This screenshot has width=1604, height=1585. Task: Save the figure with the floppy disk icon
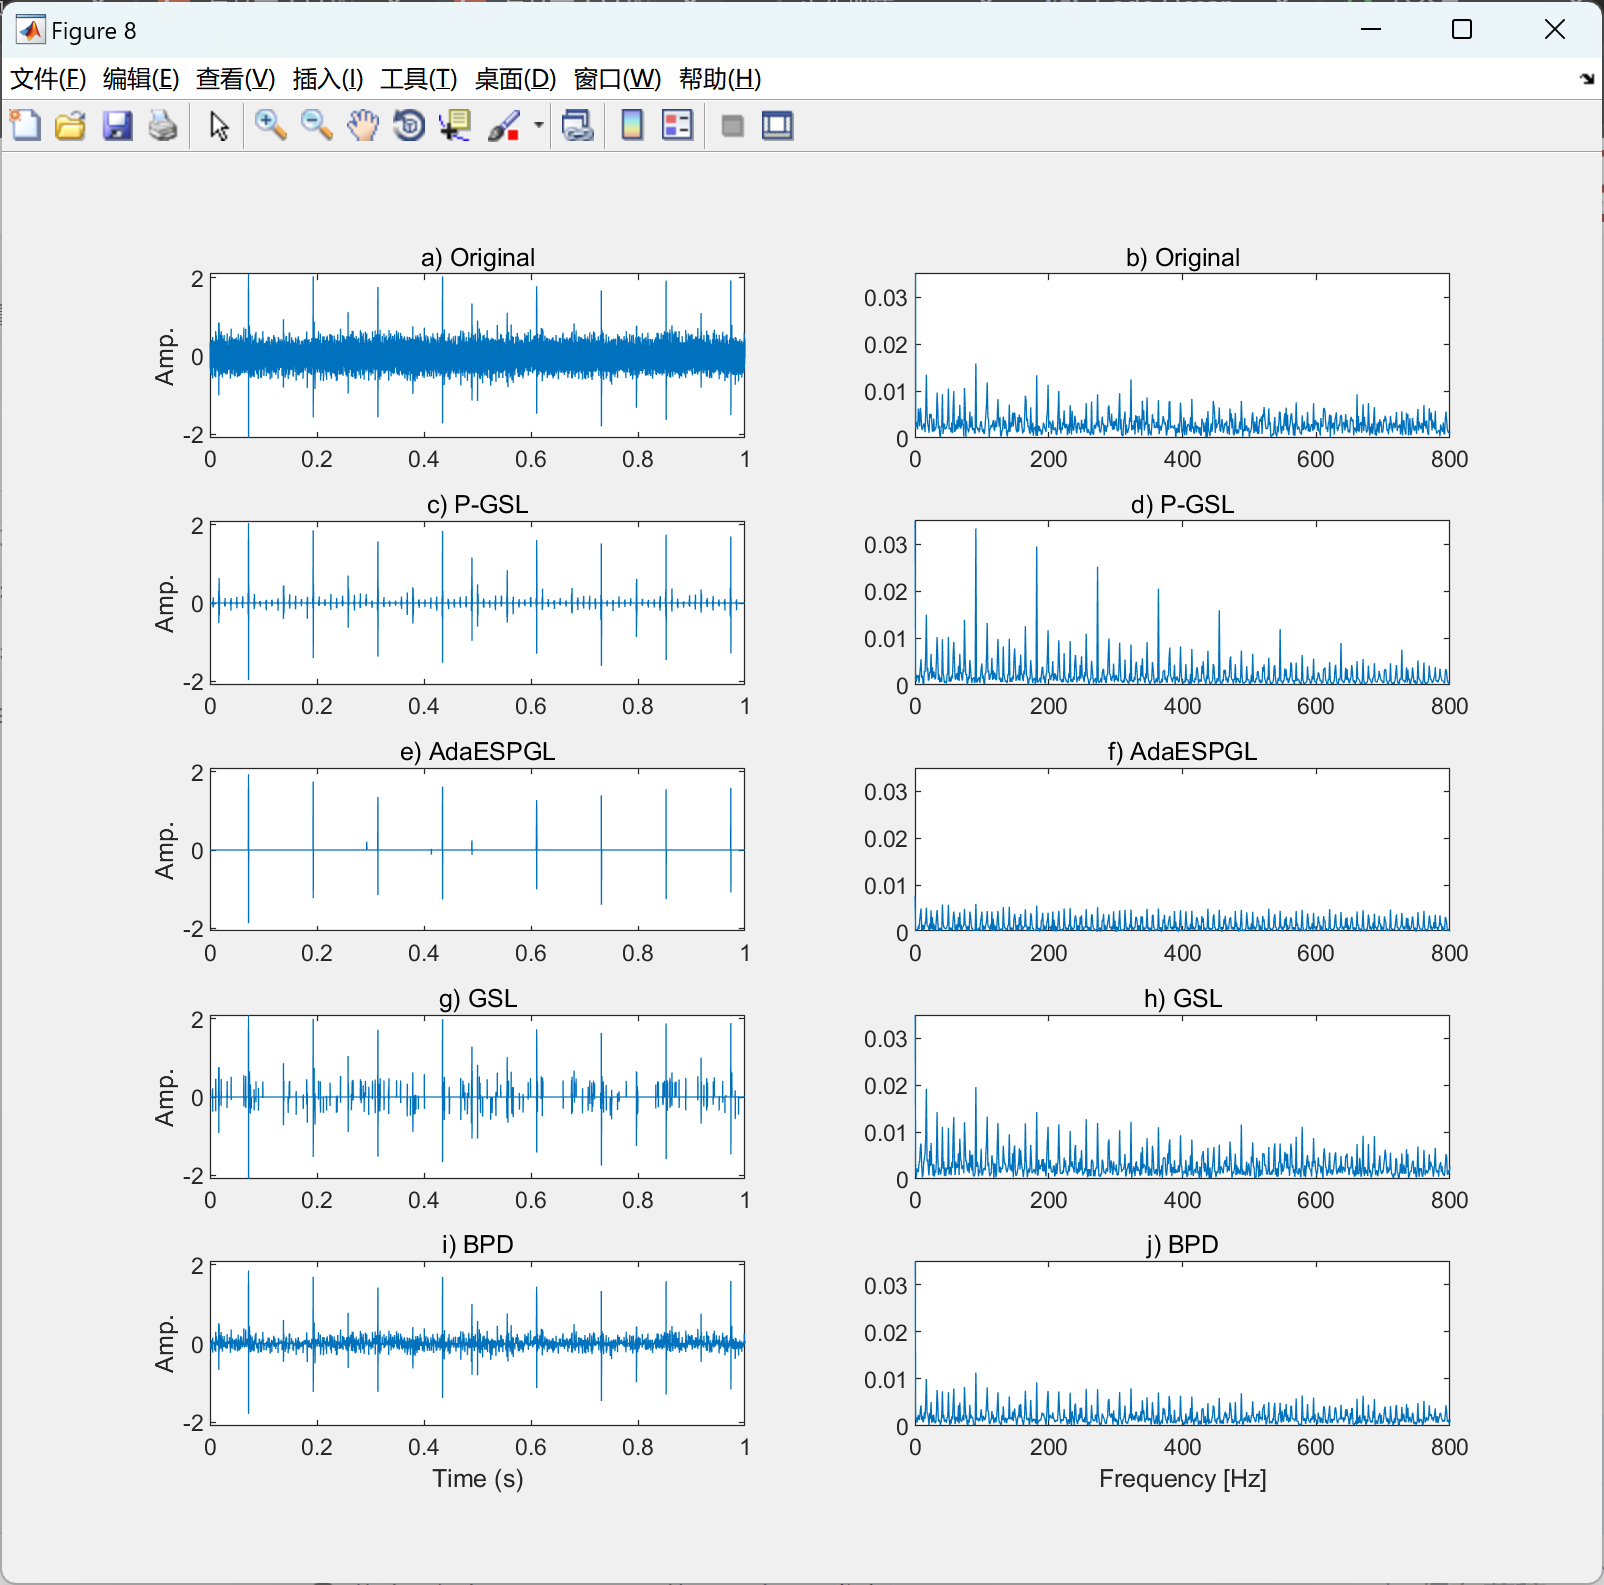117,126
